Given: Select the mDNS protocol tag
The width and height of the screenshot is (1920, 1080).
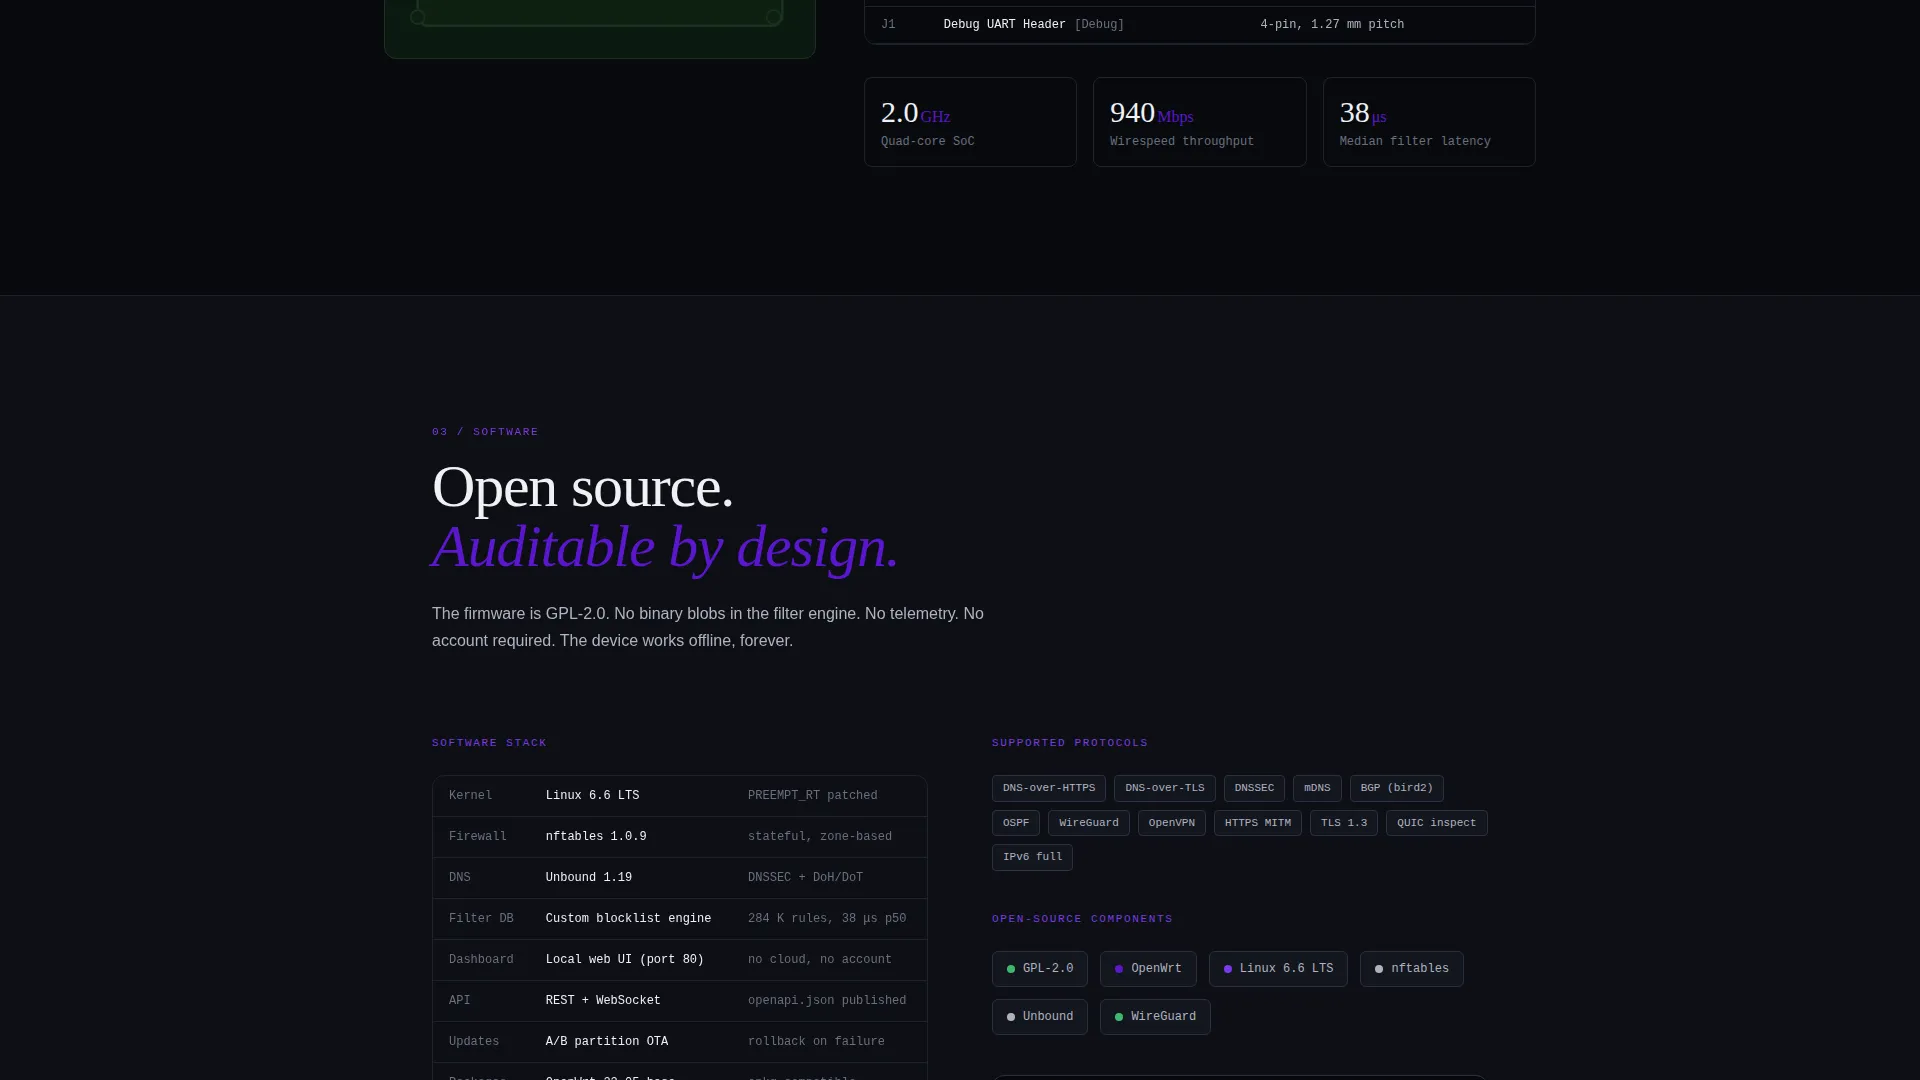Looking at the screenshot, I should [1317, 788].
